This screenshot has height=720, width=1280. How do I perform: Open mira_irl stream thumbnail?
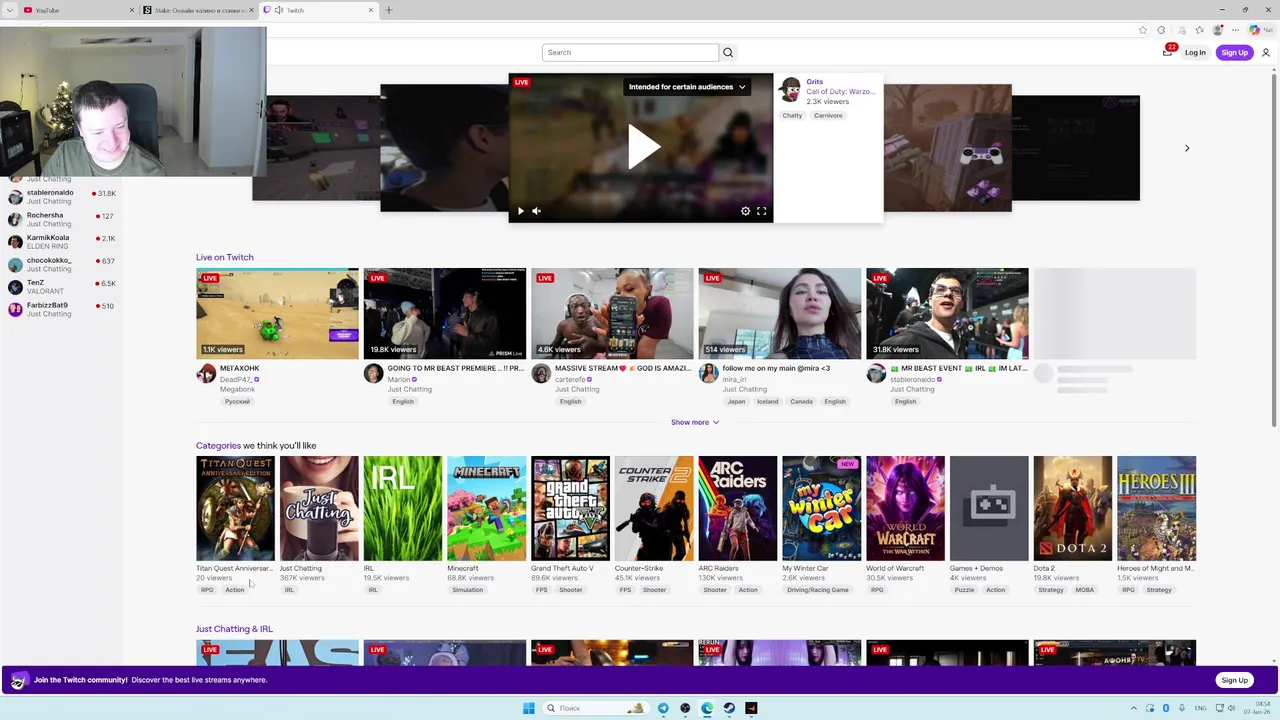(779, 313)
